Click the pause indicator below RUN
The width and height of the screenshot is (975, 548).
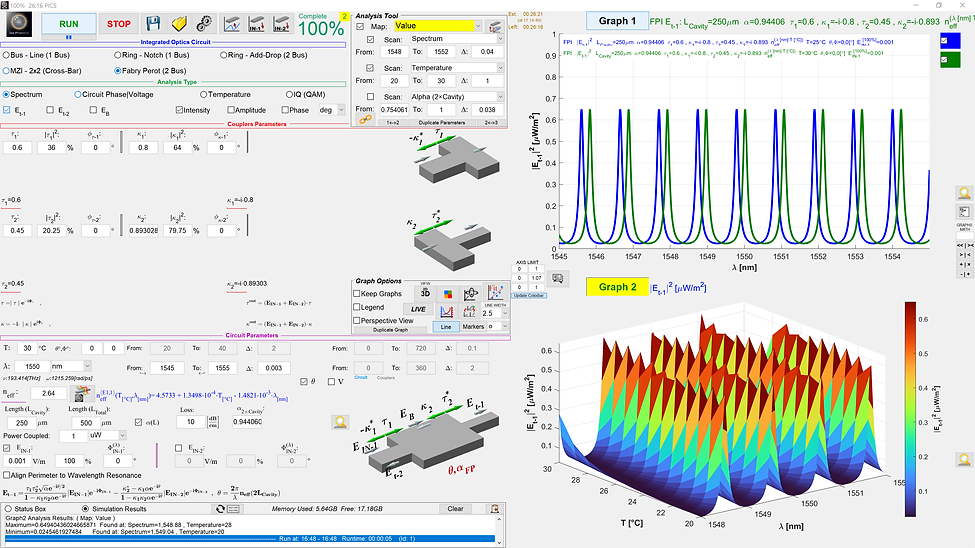pyautogui.click(x=69, y=37)
